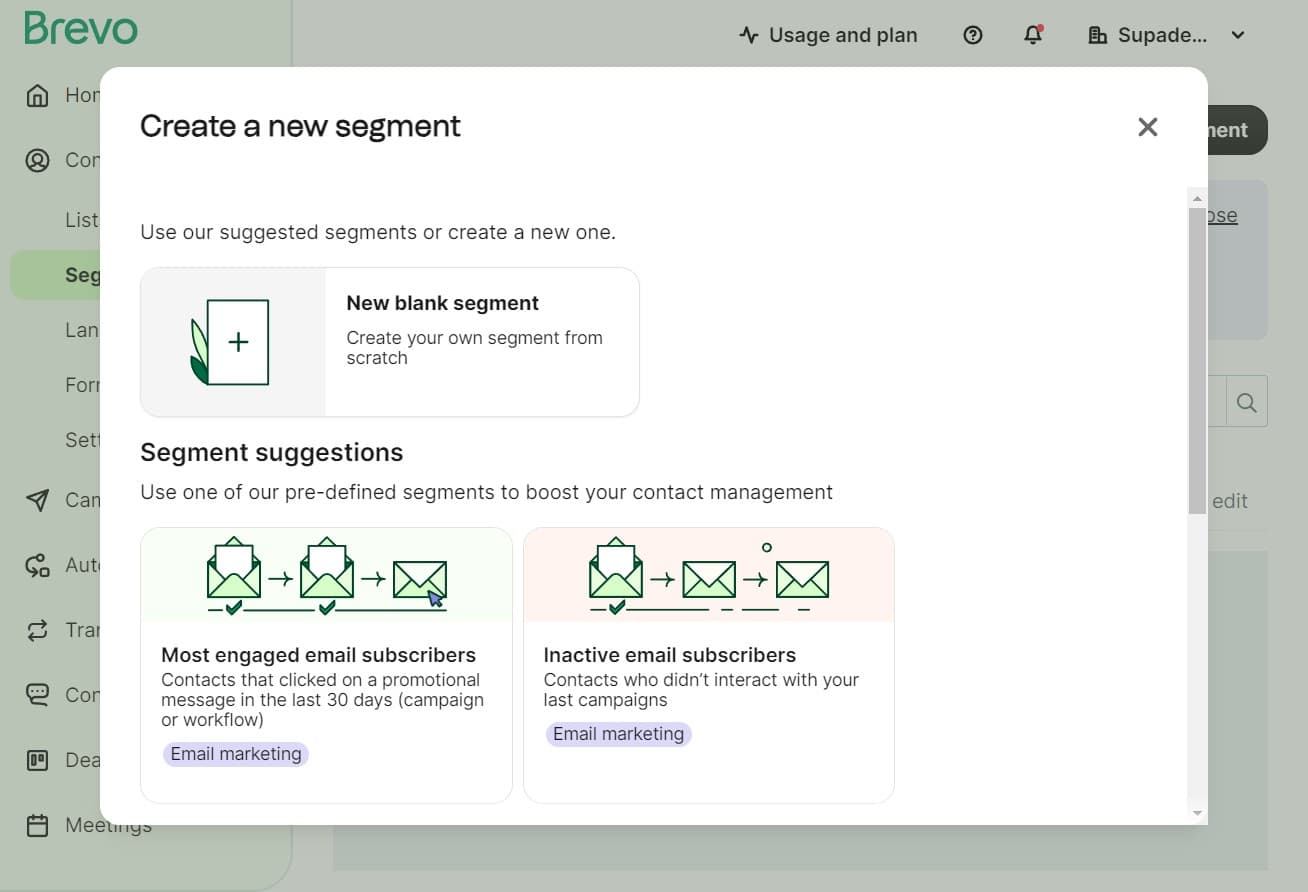Open the help question mark icon

(x=972, y=35)
